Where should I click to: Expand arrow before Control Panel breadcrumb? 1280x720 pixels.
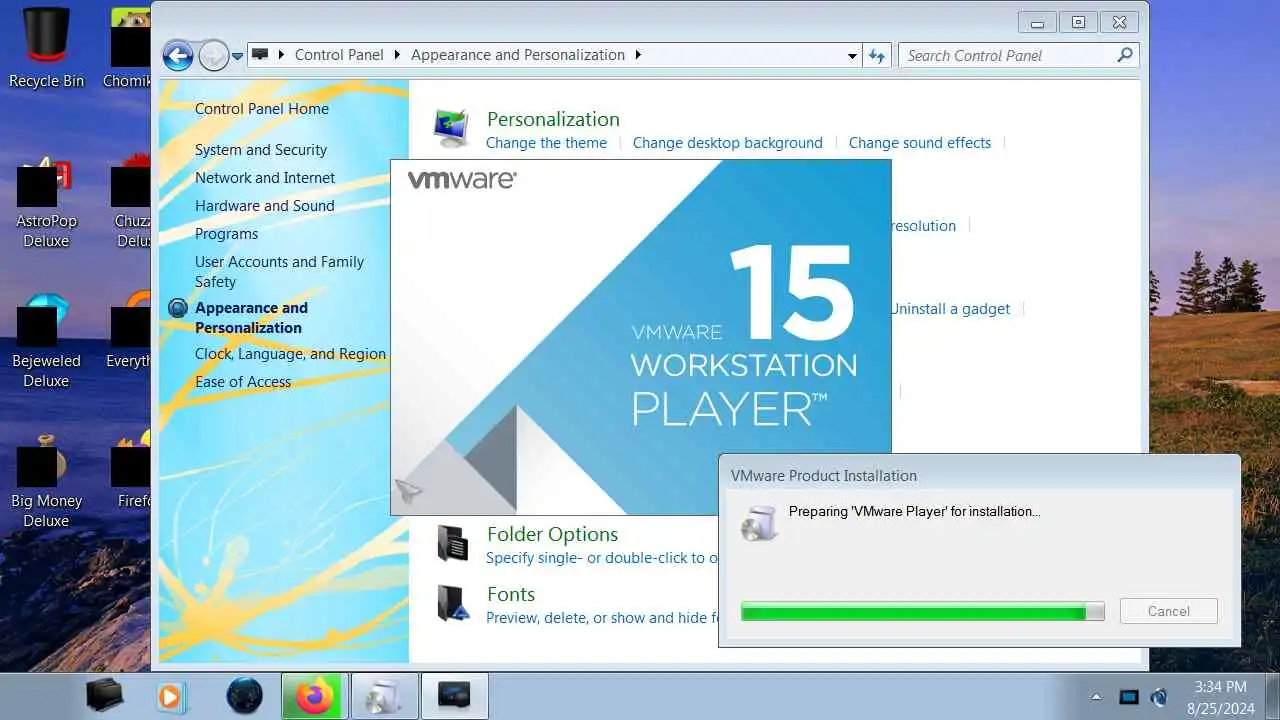(282, 55)
